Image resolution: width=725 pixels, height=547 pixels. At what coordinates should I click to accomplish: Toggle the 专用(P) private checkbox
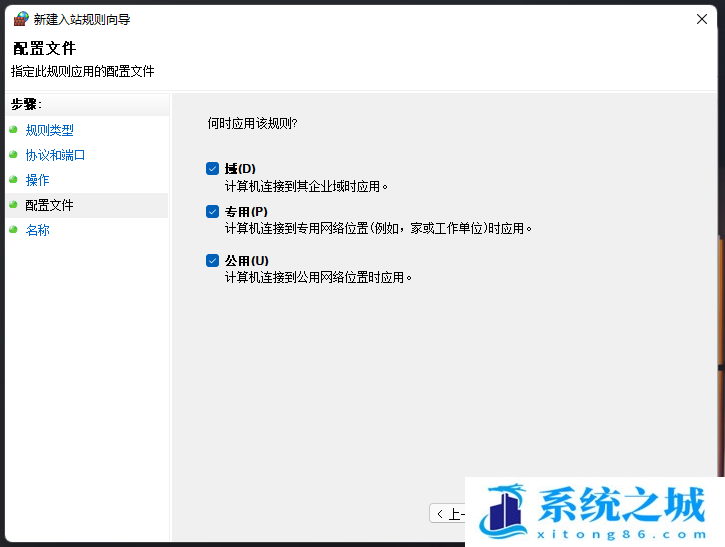[212, 211]
